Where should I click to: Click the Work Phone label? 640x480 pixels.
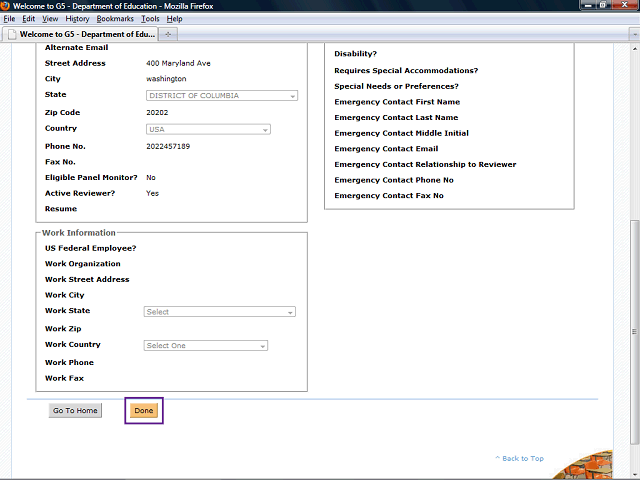coord(69,362)
